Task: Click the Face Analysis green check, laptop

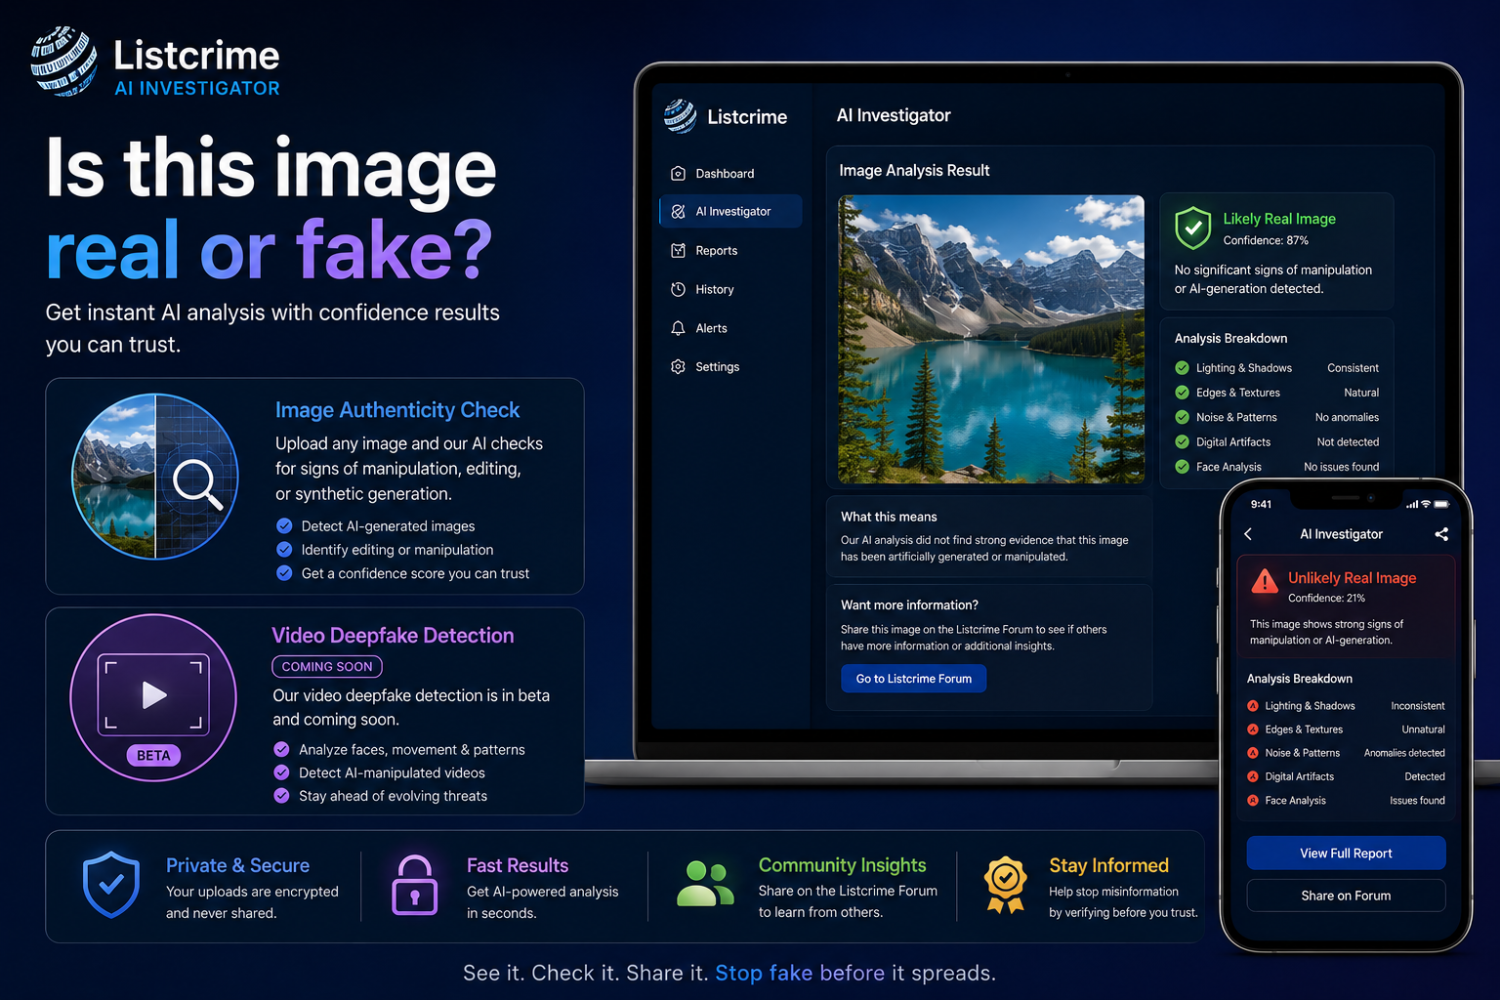Action: [x=1182, y=467]
